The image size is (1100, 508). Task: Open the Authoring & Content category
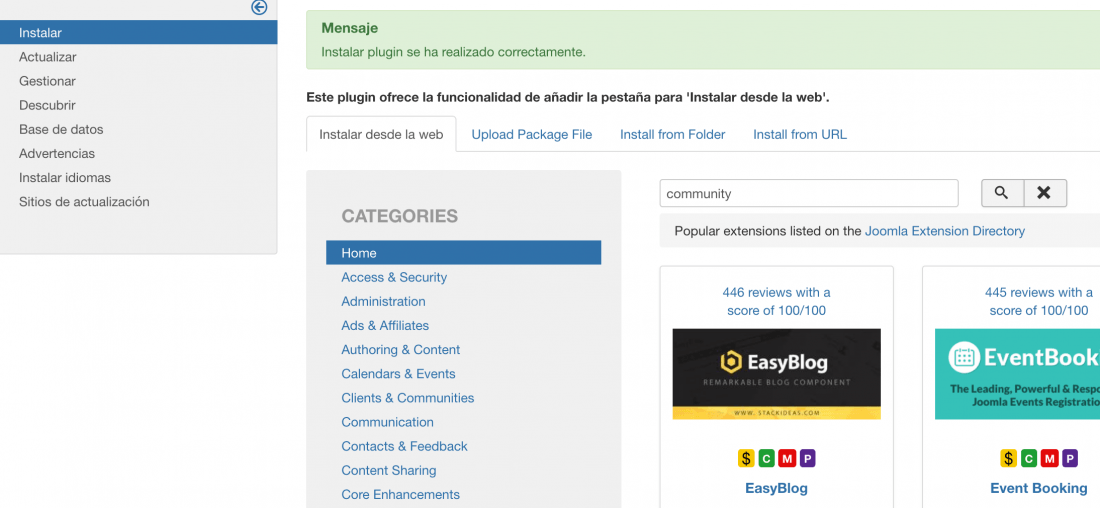point(401,349)
